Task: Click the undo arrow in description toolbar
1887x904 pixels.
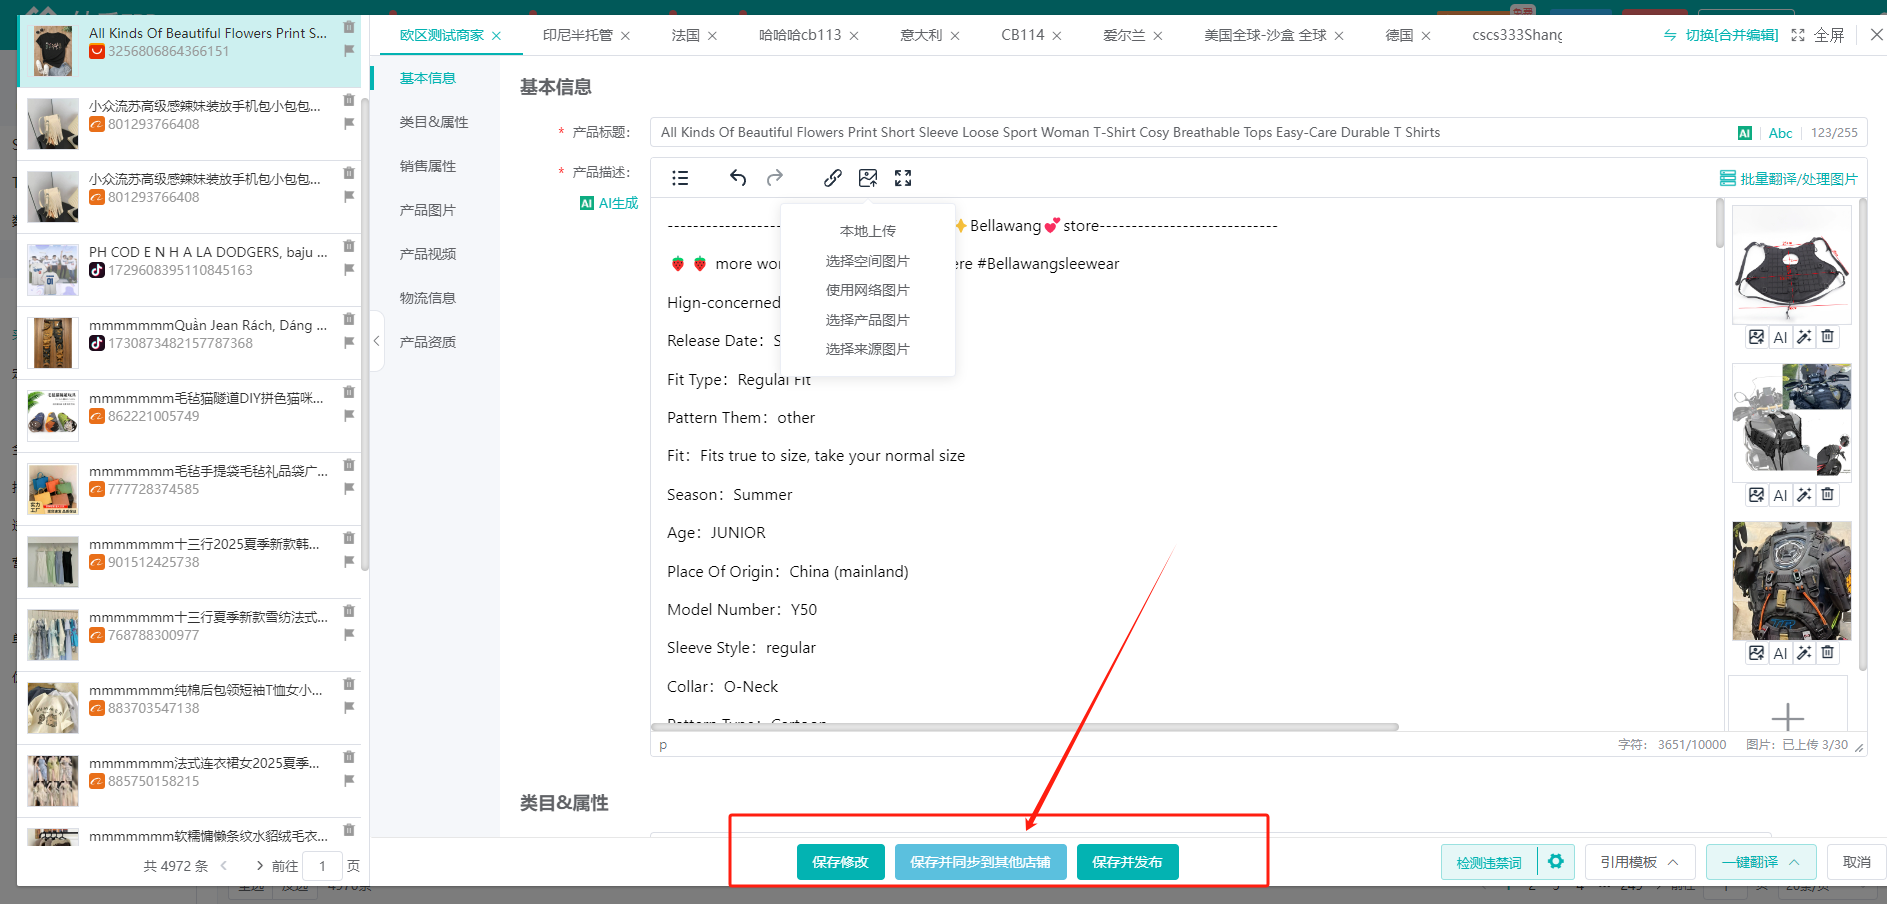Action: click(738, 178)
